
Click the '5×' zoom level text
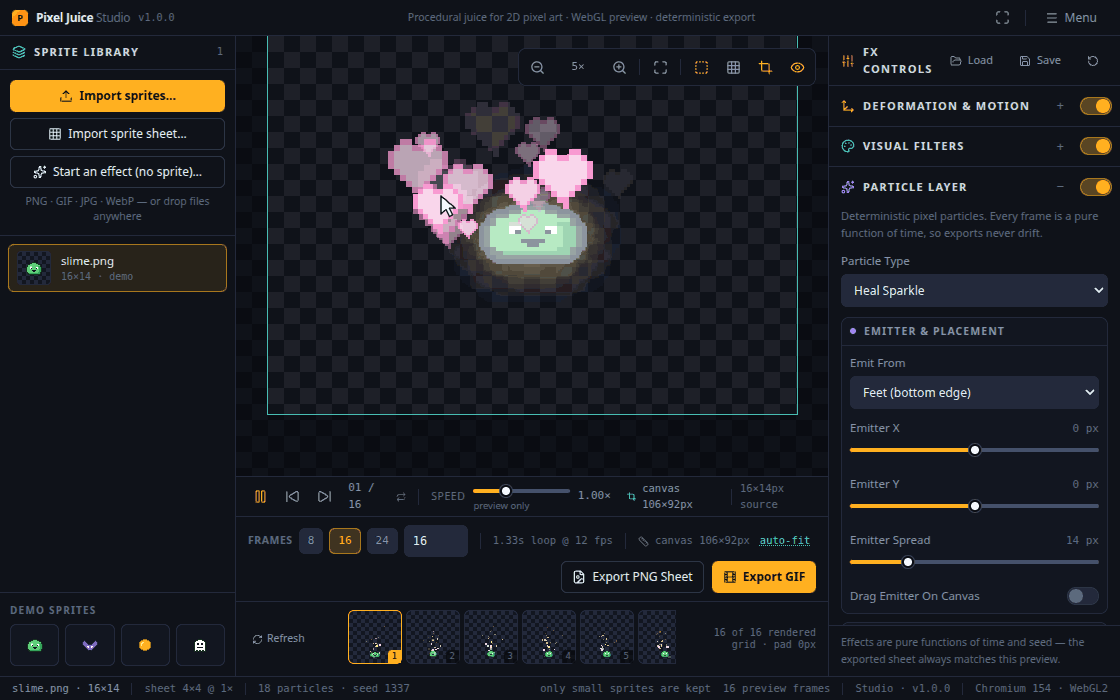578,66
